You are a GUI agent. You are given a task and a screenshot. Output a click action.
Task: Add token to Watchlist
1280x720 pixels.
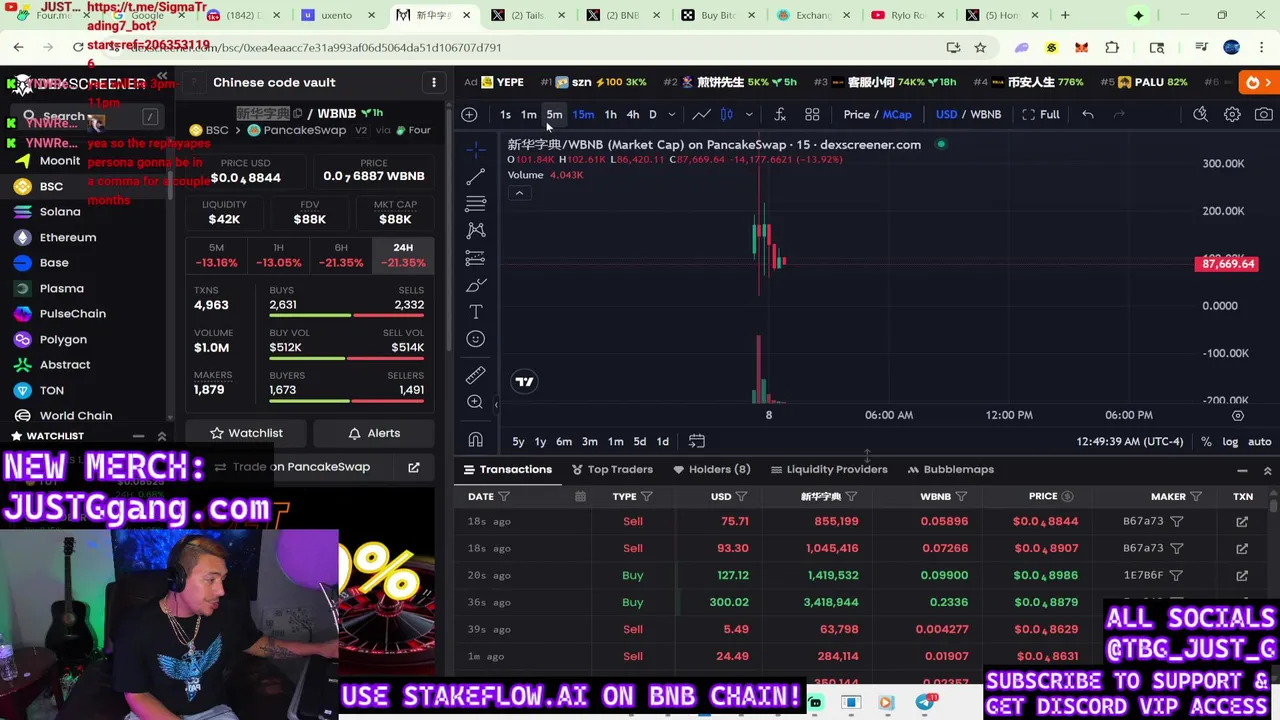point(246,433)
